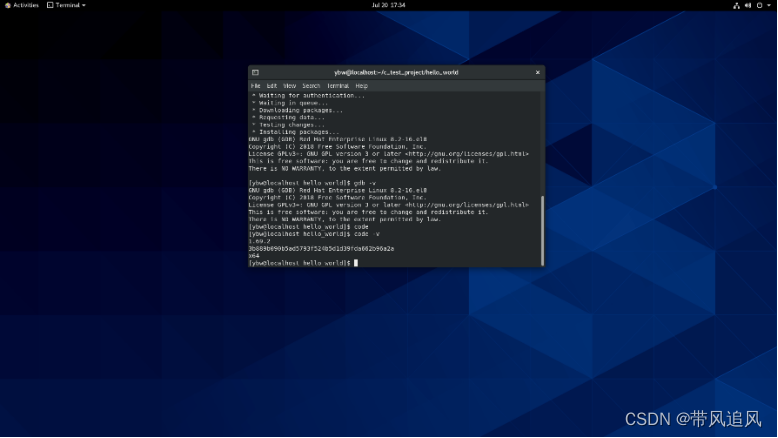The height and width of the screenshot is (438, 778).
Task: Click 'Testing changes...' line
Action: click(290, 125)
